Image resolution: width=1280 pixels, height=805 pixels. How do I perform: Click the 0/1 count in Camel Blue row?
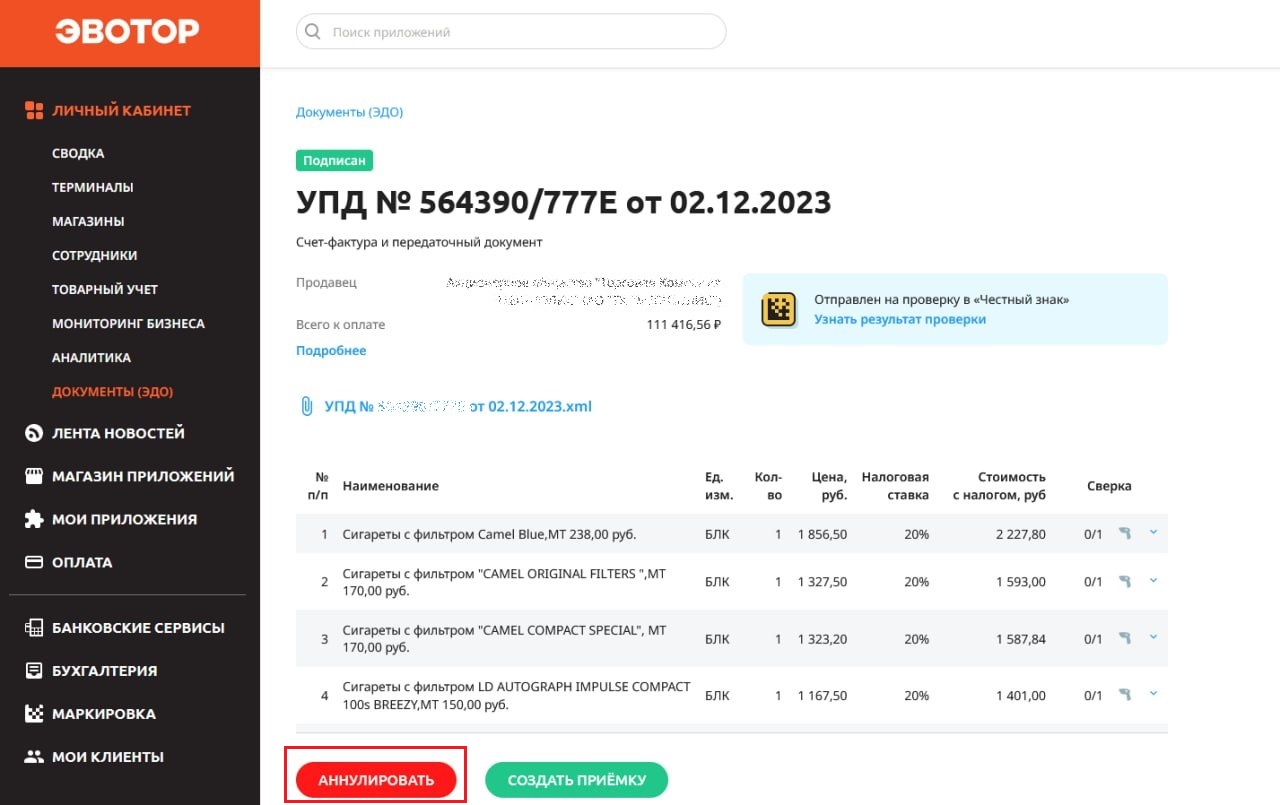[1093, 534]
